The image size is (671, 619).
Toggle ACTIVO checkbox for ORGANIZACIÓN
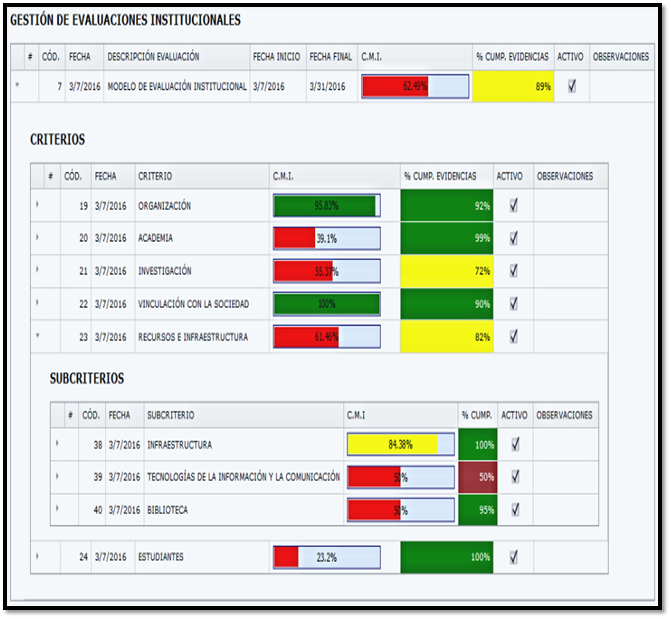[x=514, y=206]
